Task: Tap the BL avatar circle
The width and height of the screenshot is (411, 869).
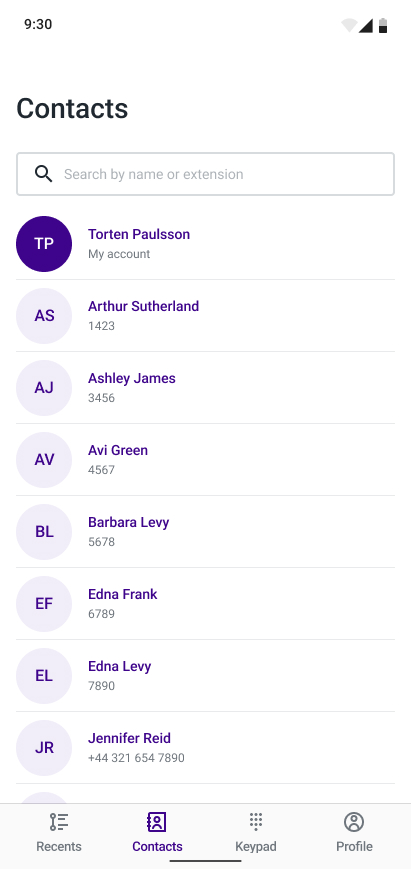Action: click(44, 532)
